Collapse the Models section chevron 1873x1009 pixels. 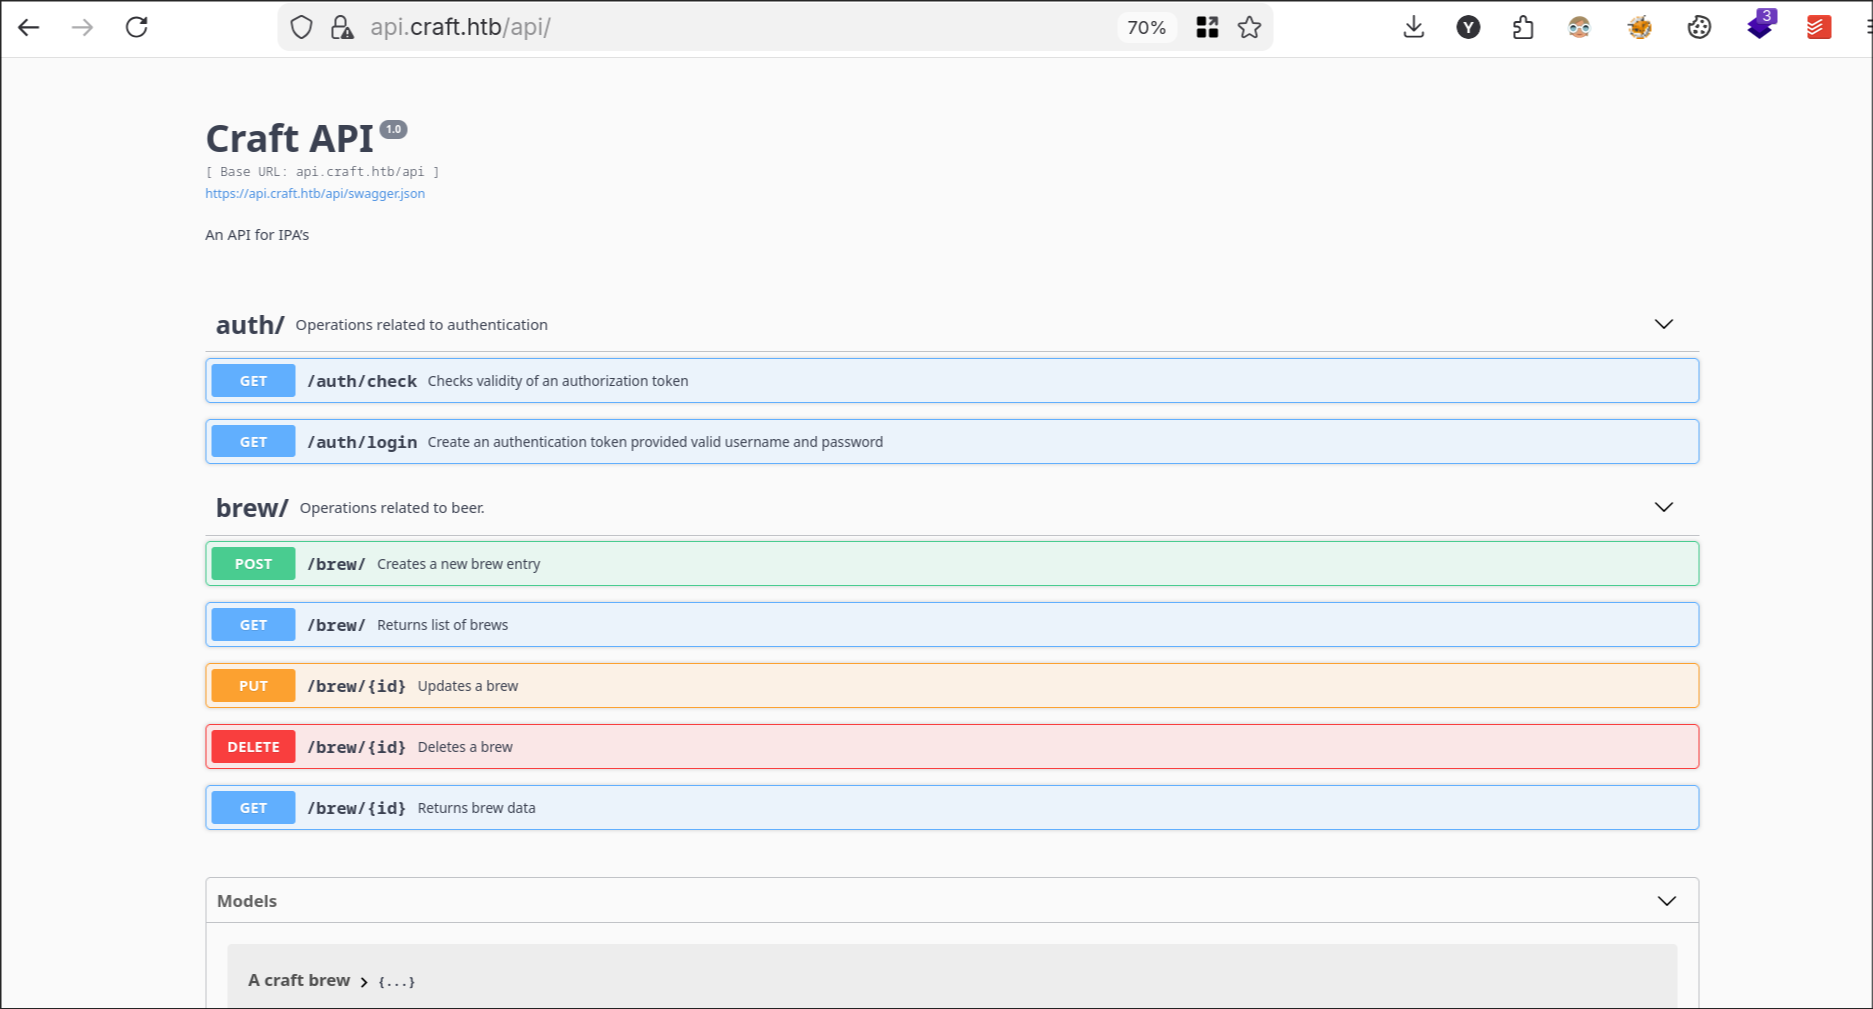1667,901
